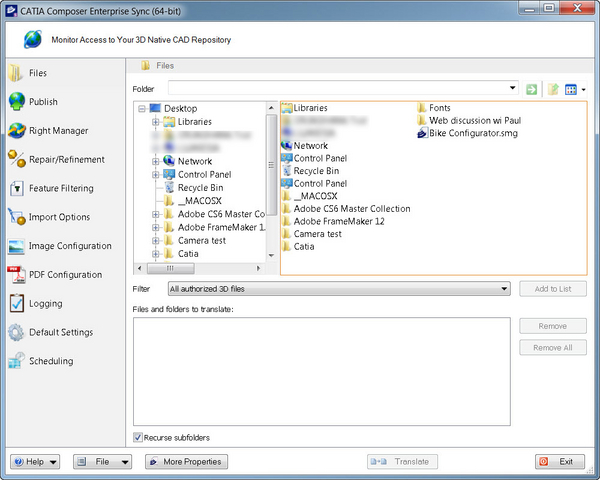Toggle the Recurse subfolders checkbox
Image resolution: width=600 pixels, height=480 pixels.
coord(138,437)
